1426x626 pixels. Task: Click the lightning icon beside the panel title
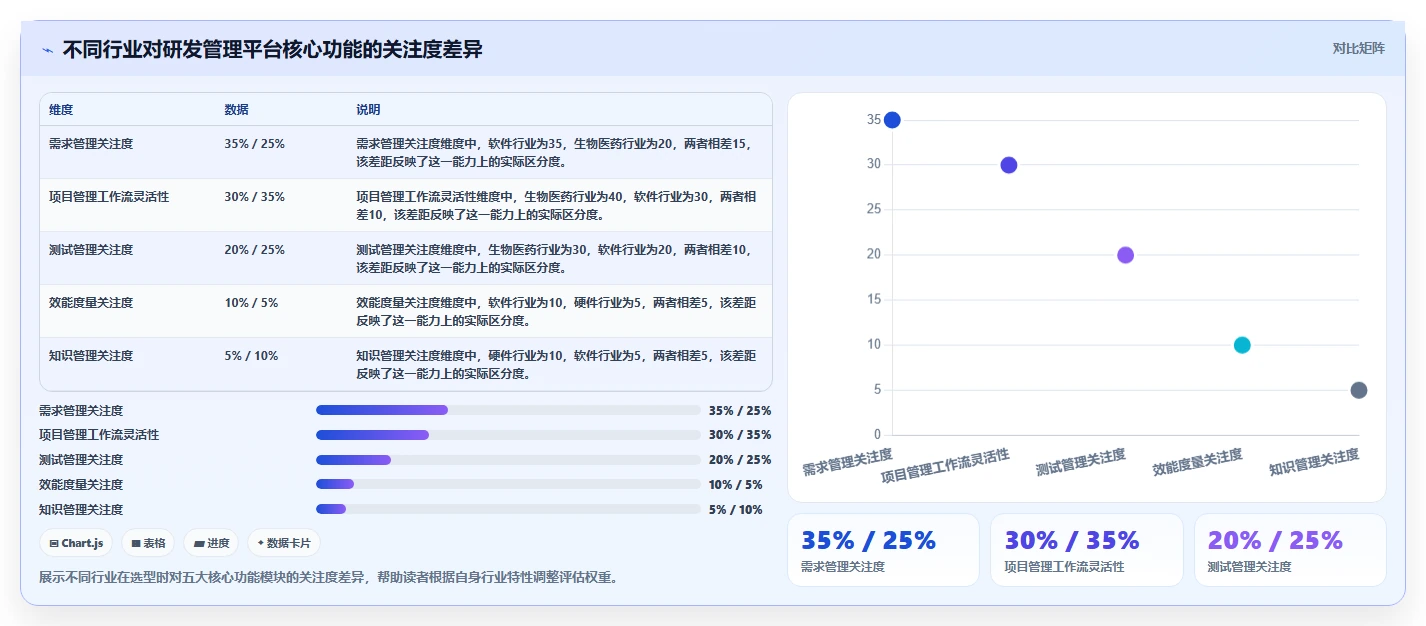[x=47, y=50]
